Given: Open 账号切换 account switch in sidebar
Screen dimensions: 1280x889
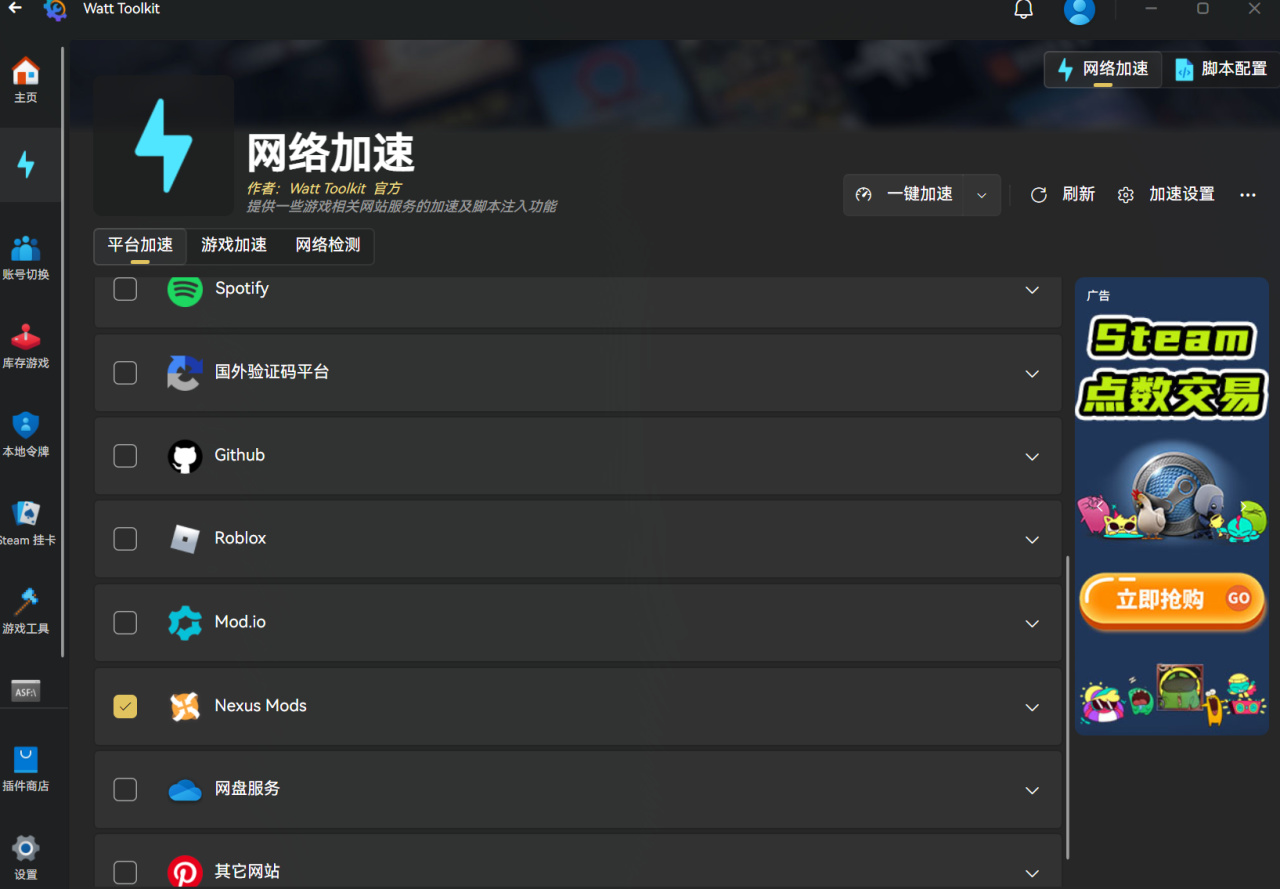Looking at the screenshot, I should click(26, 258).
